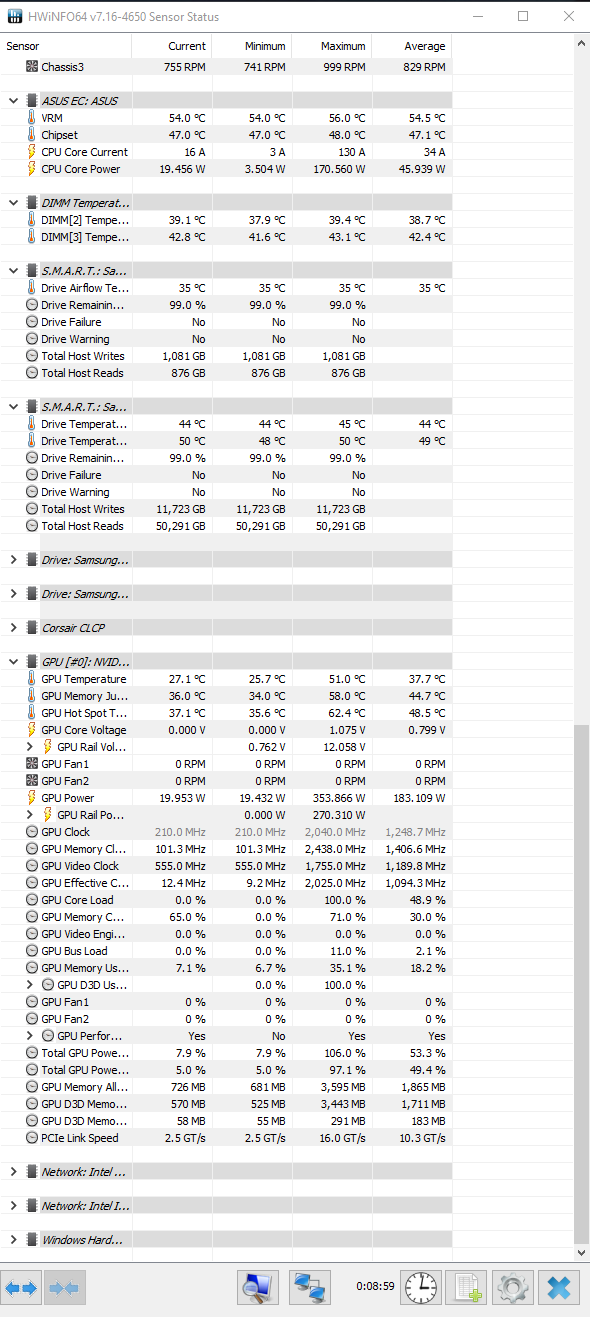Collapse the DIMM Temperature sensor group
This screenshot has height=1317, width=590.
pos(13,203)
